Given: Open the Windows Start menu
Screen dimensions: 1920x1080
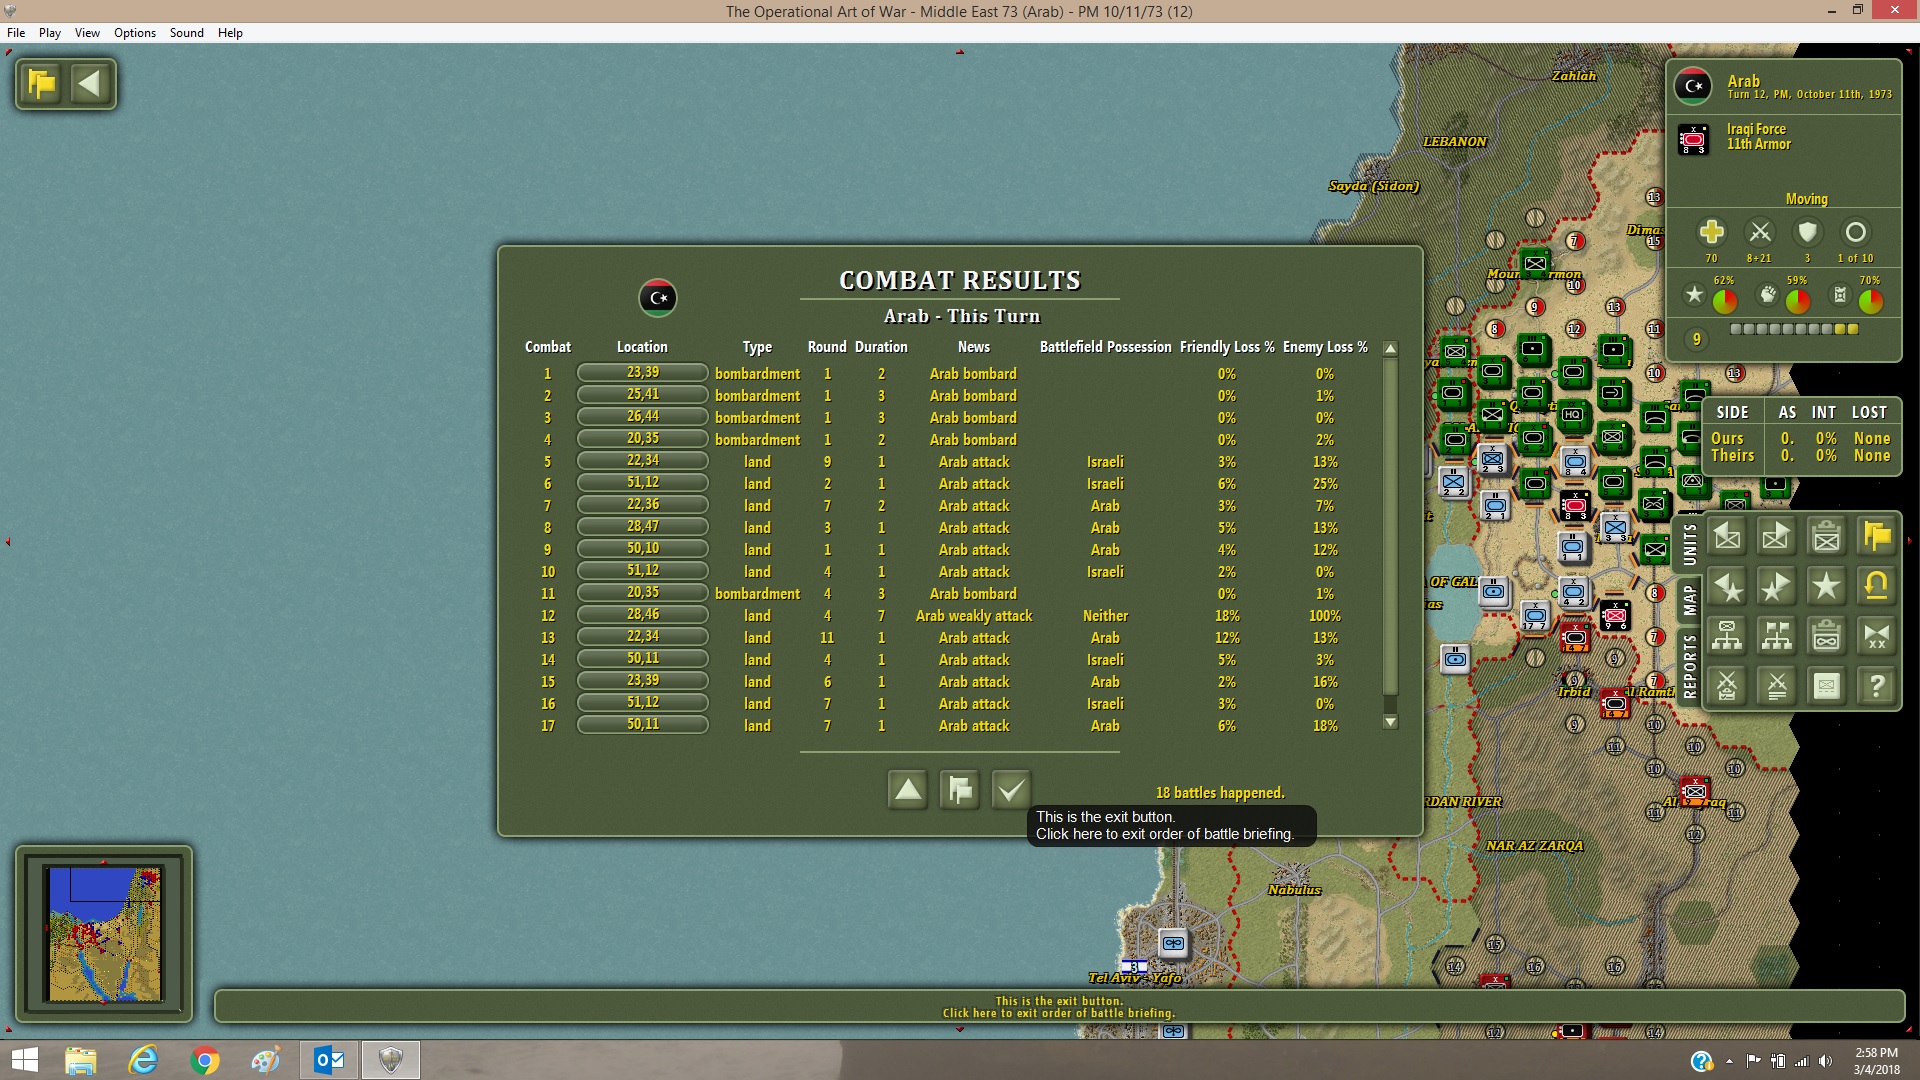Looking at the screenshot, I should 24,1060.
